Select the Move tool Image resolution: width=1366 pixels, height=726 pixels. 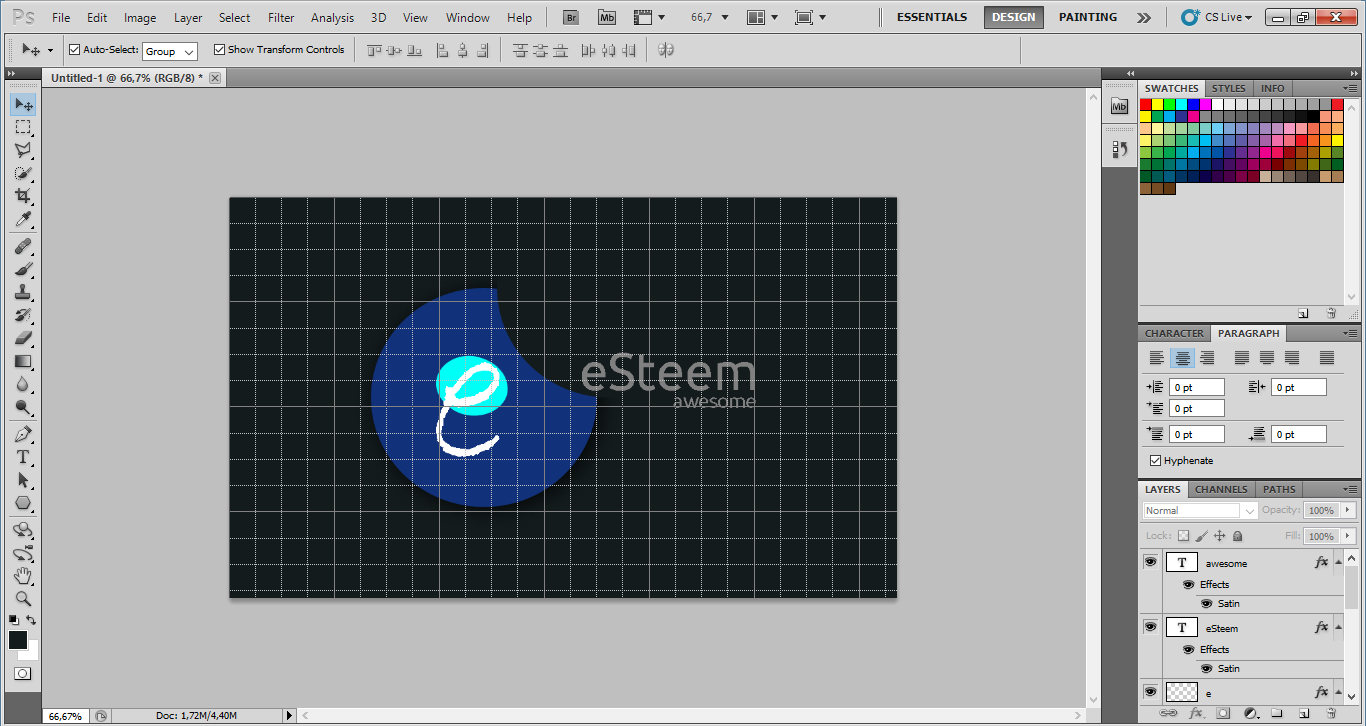tap(24, 104)
